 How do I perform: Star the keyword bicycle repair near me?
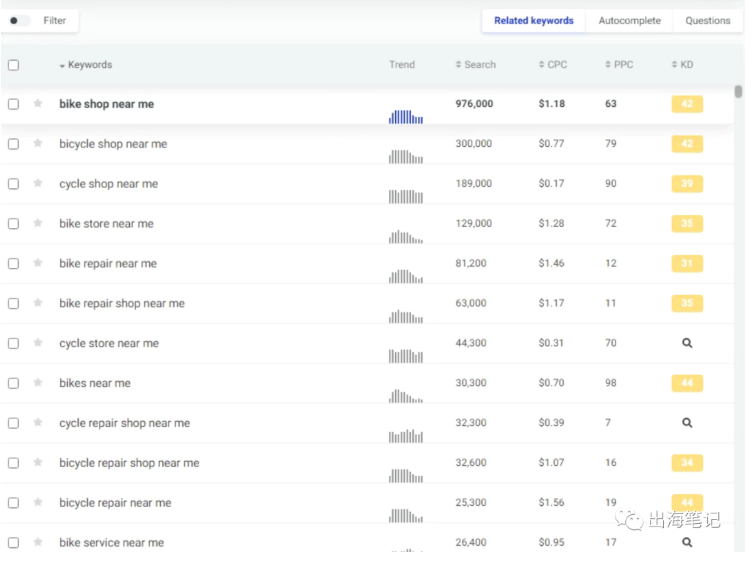[x=38, y=502]
